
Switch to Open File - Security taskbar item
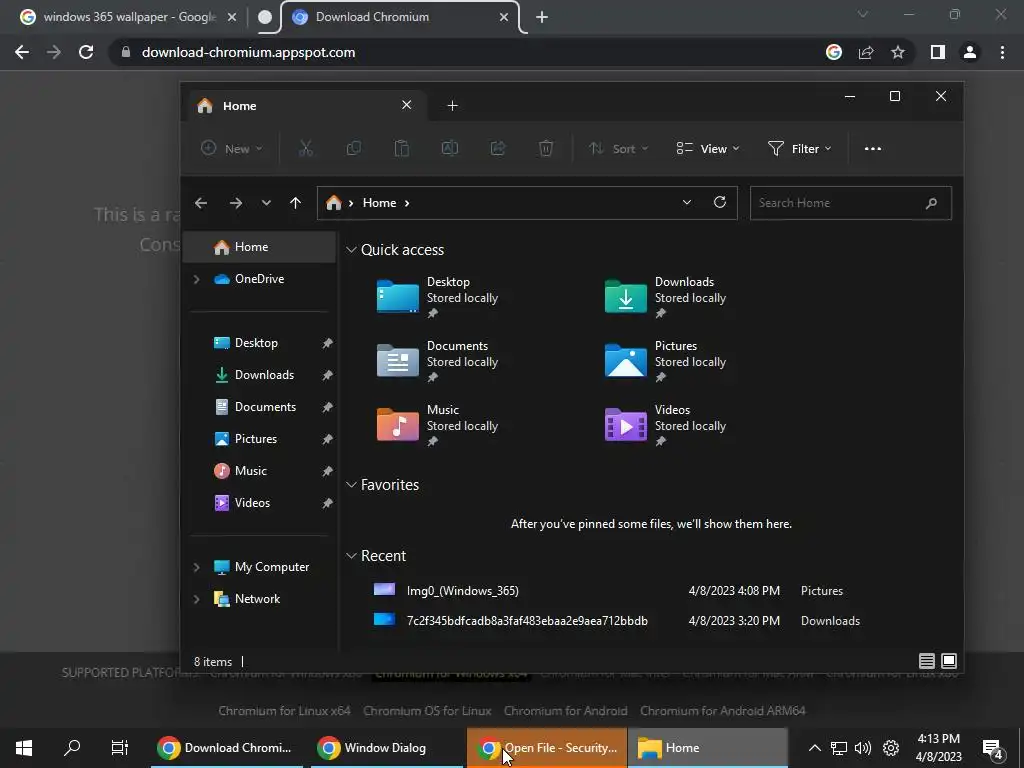pyautogui.click(x=547, y=748)
